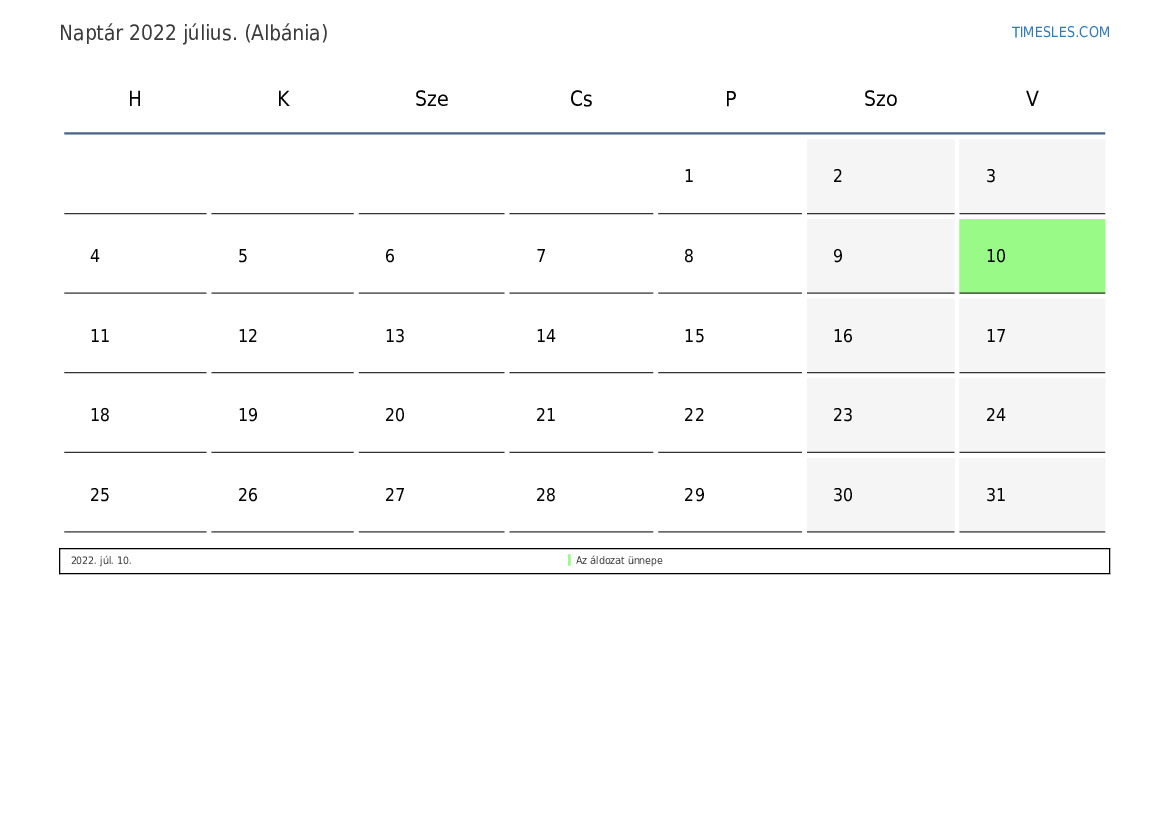Click the green holiday marker in legend

(569, 561)
